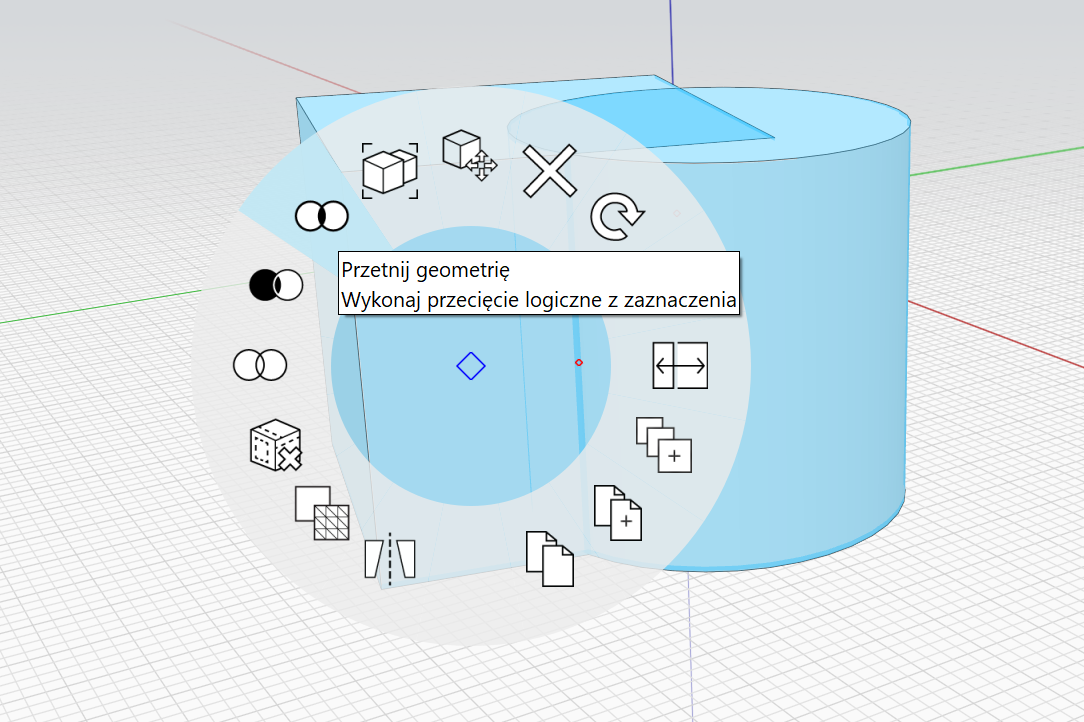Choose the Mirror icon with dashed centerline
Screen dimensions: 1084x722
[390, 559]
